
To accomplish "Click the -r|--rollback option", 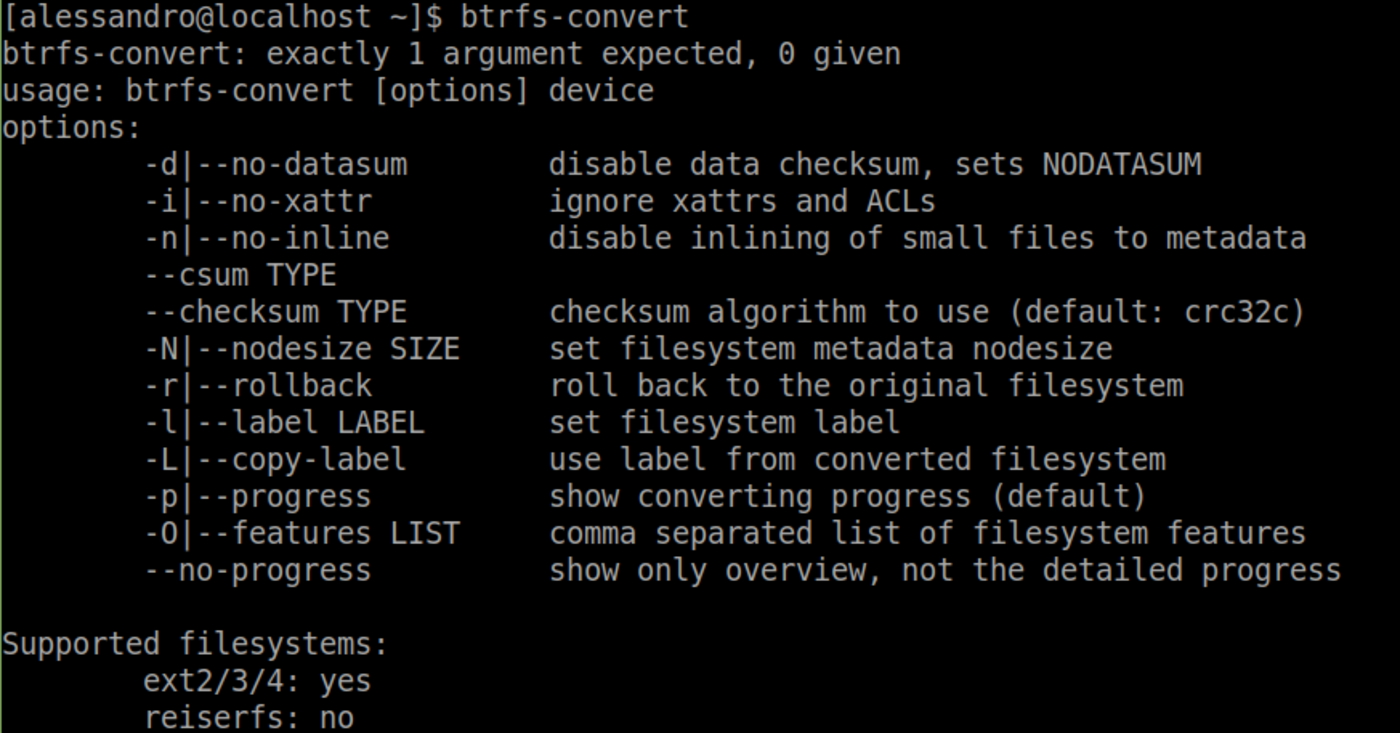I will [x=258, y=386].
